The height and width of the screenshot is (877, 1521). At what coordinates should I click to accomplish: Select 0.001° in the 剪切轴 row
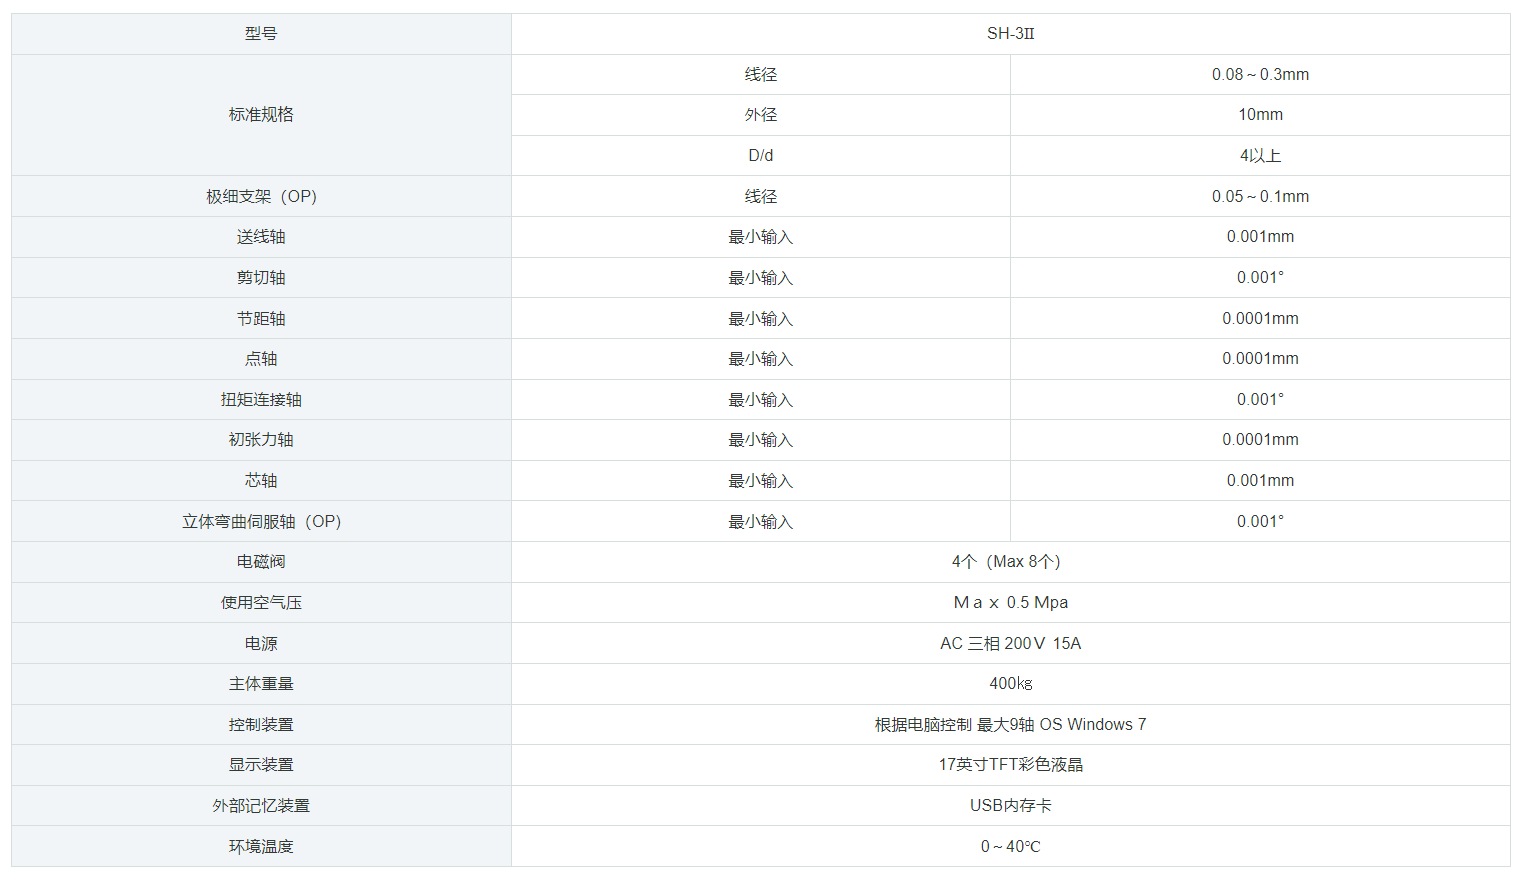coord(1260,278)
